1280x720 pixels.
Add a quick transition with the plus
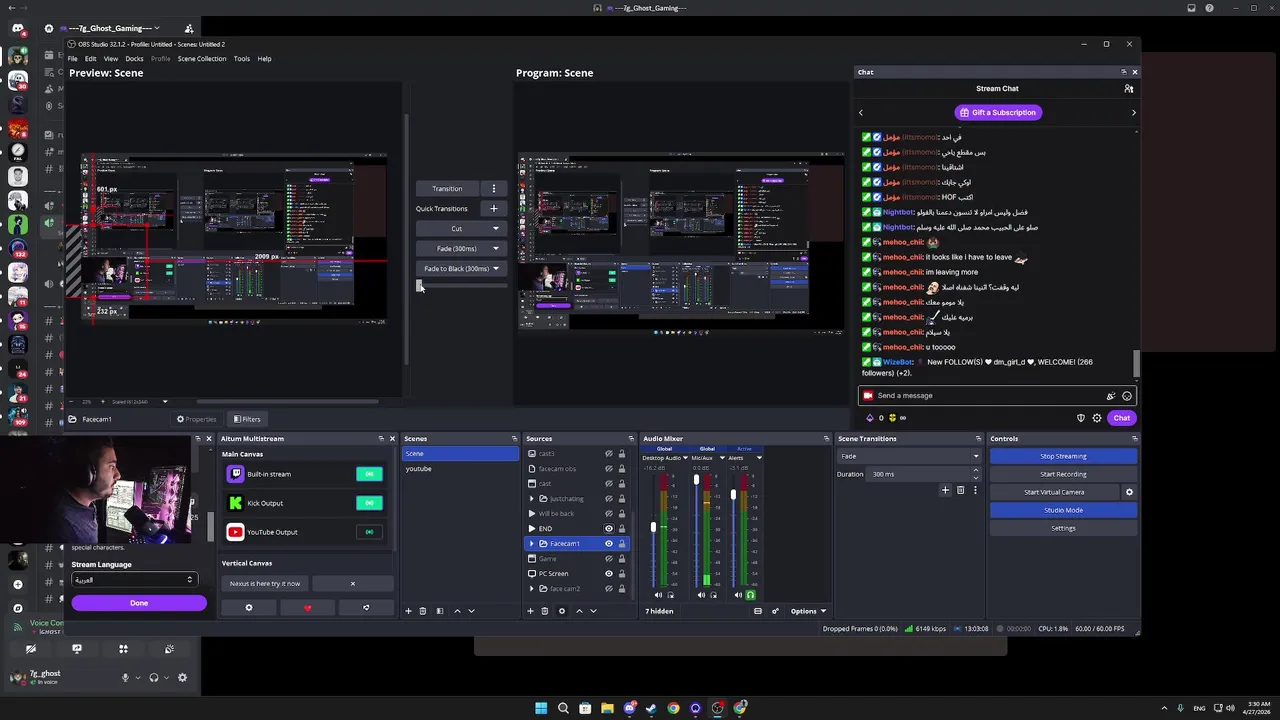[493, 208]
